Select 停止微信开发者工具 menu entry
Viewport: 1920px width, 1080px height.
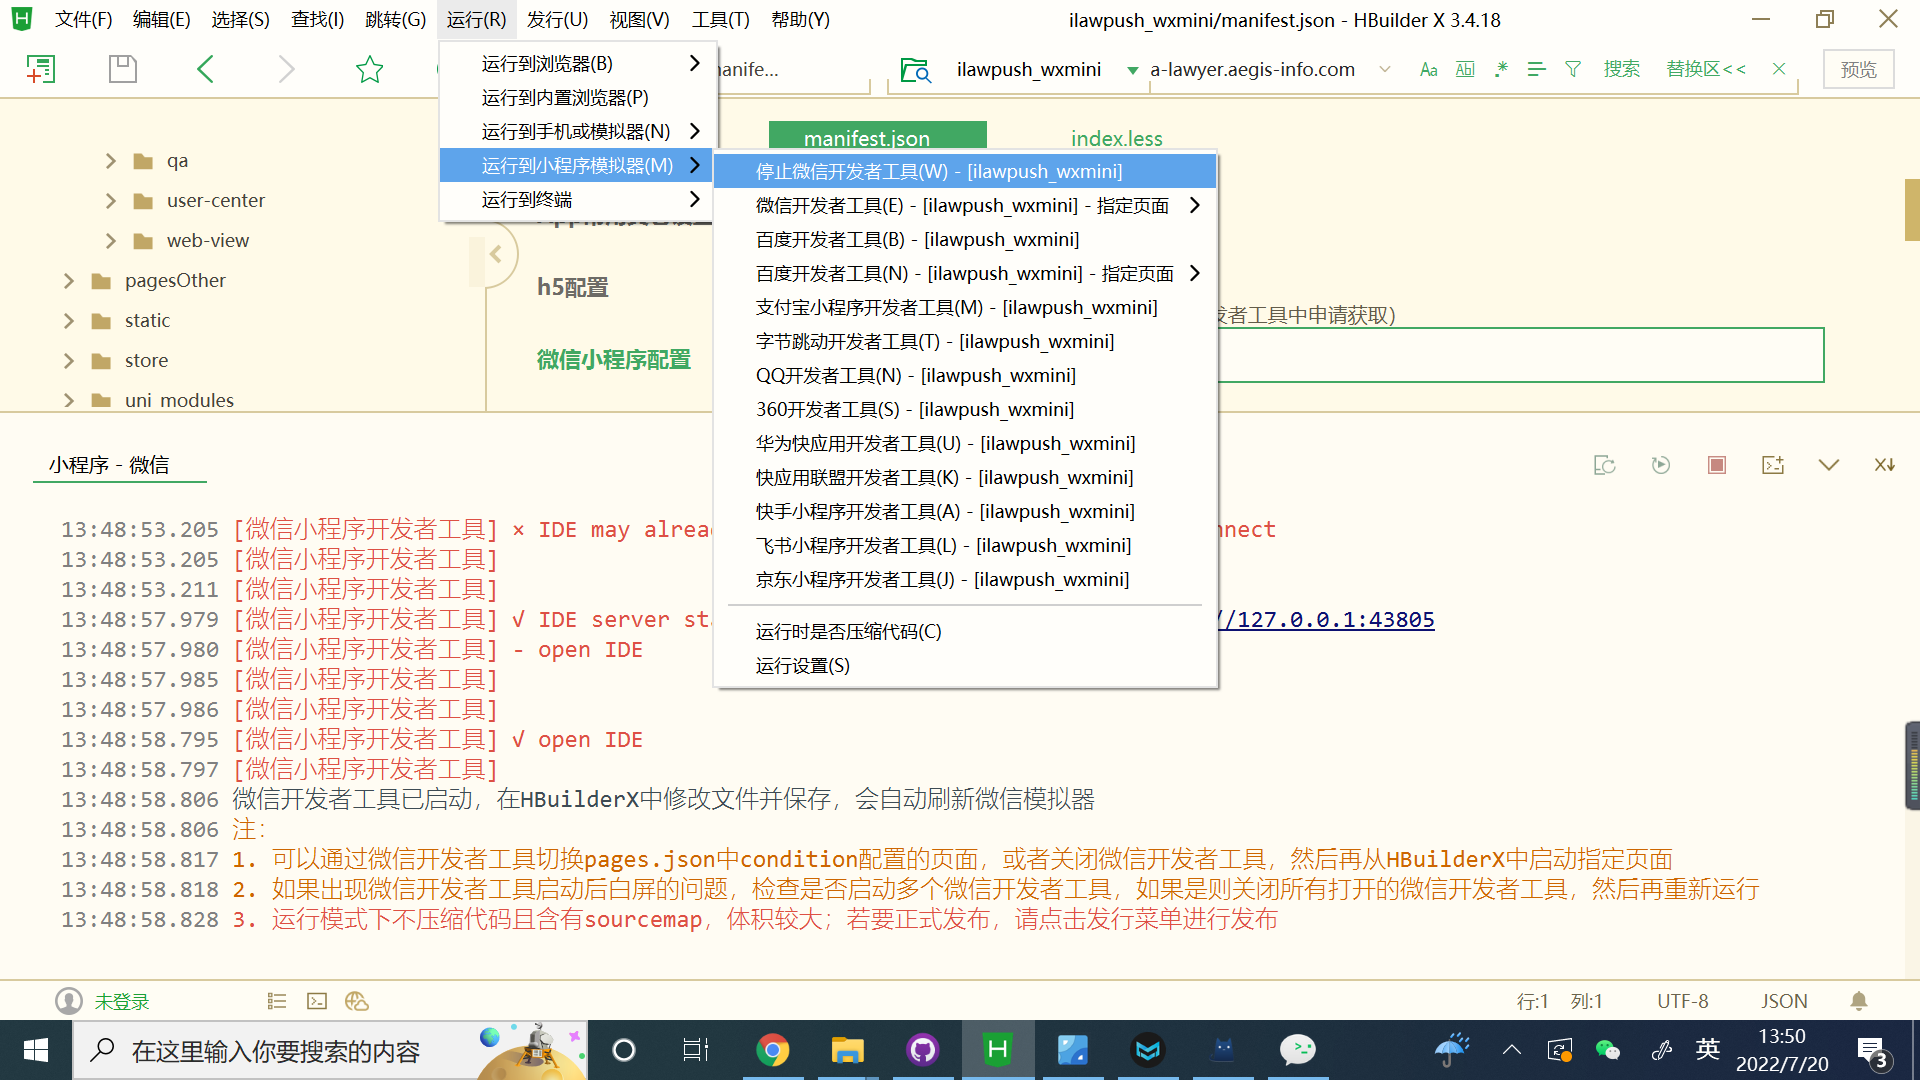(938, 171)
